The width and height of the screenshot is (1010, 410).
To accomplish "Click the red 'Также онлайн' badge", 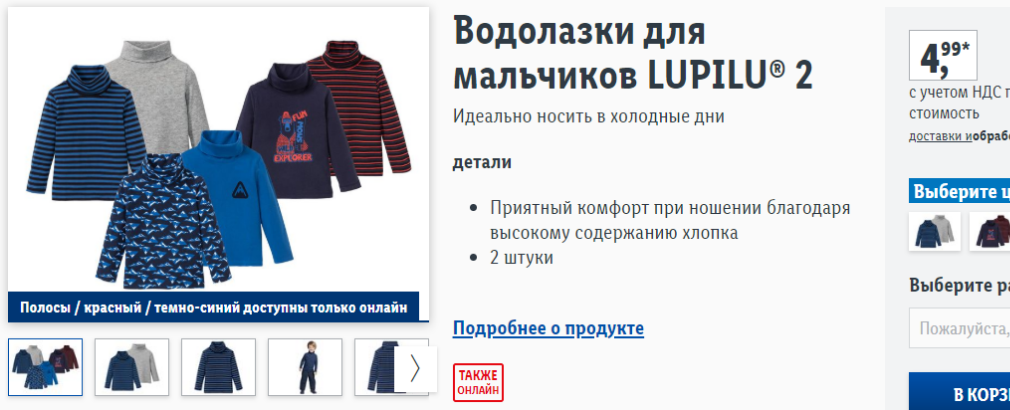I will click(478, 382).
